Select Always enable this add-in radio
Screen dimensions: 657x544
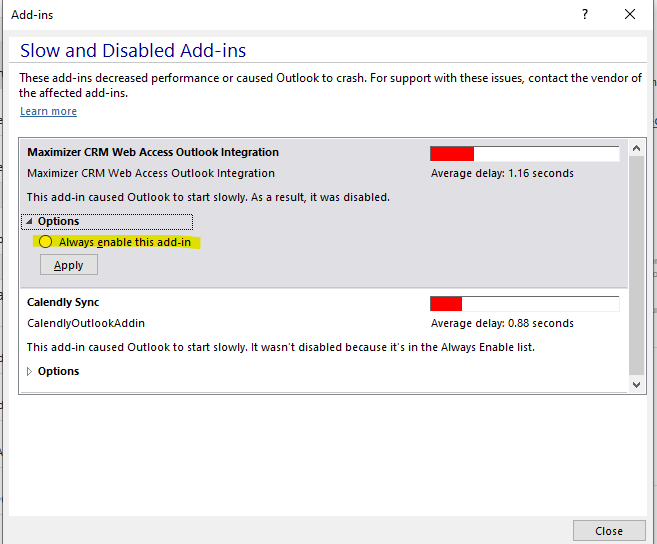[45, 242]
